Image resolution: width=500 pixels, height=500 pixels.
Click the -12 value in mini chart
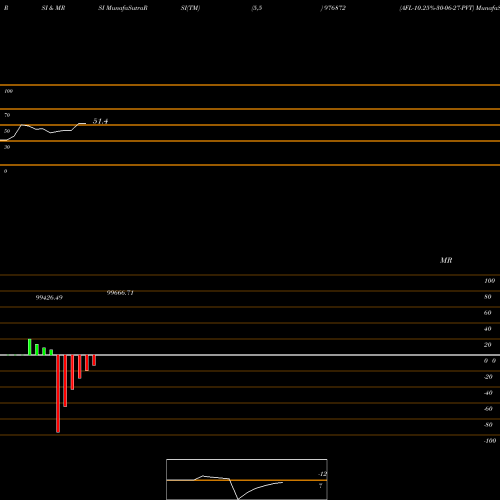[x=322, y=474]
